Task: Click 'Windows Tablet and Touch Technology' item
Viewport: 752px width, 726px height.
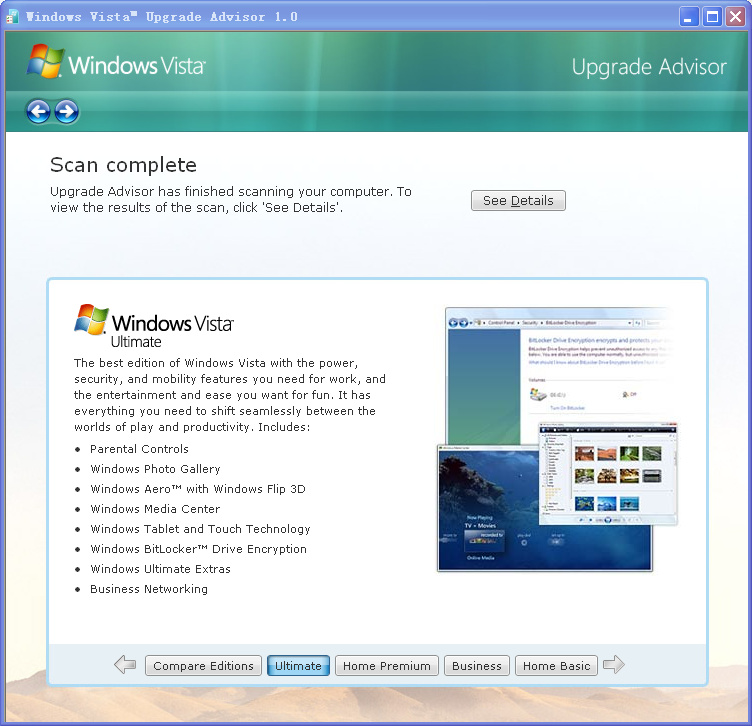Action: (200, 529)
